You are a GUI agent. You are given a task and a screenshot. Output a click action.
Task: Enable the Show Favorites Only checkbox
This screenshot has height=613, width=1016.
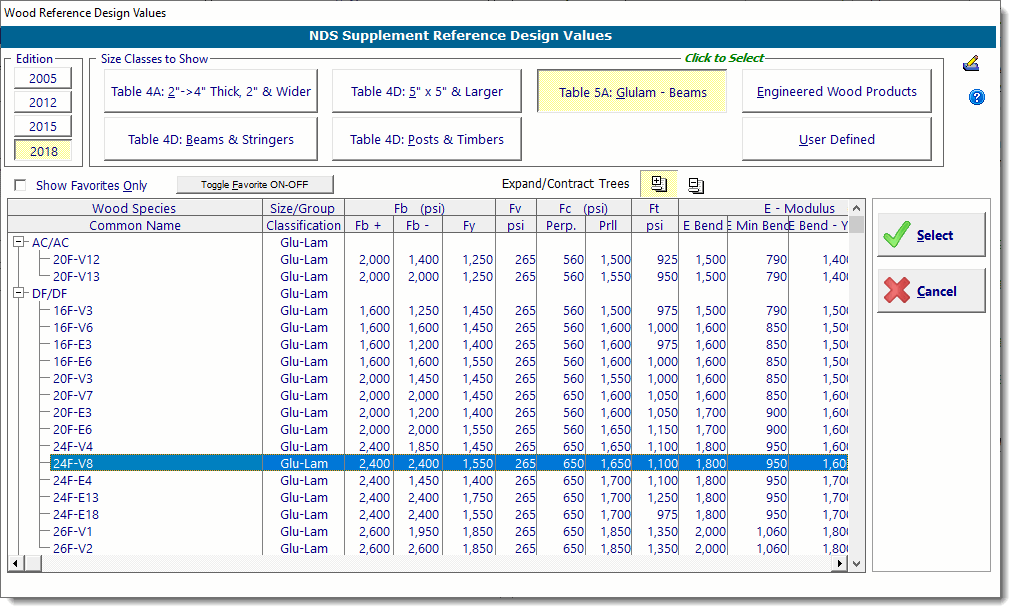[21, 186]
